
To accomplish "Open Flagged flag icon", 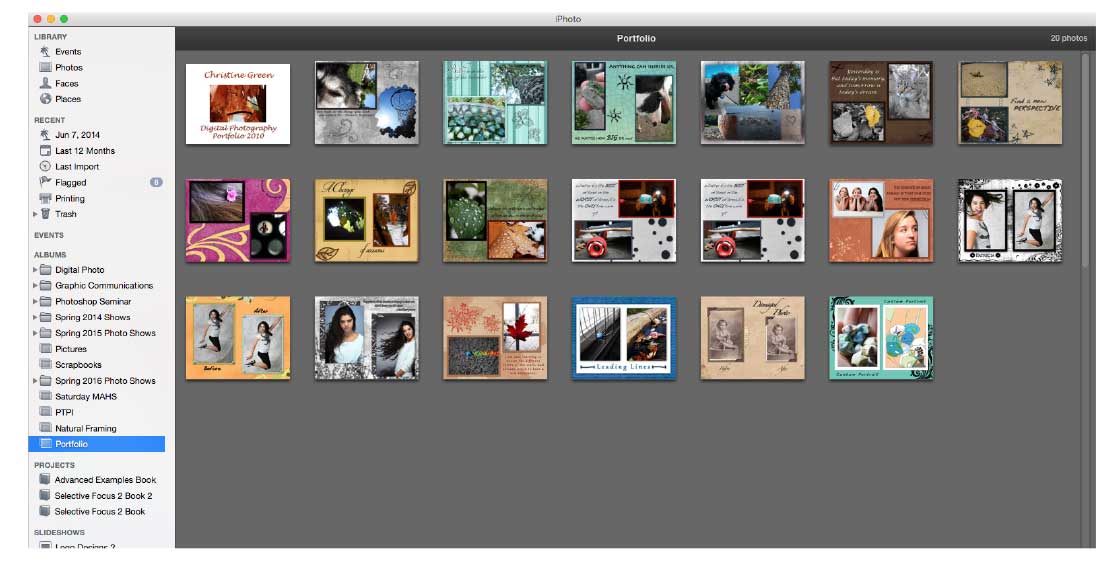I will coord(45,182).
